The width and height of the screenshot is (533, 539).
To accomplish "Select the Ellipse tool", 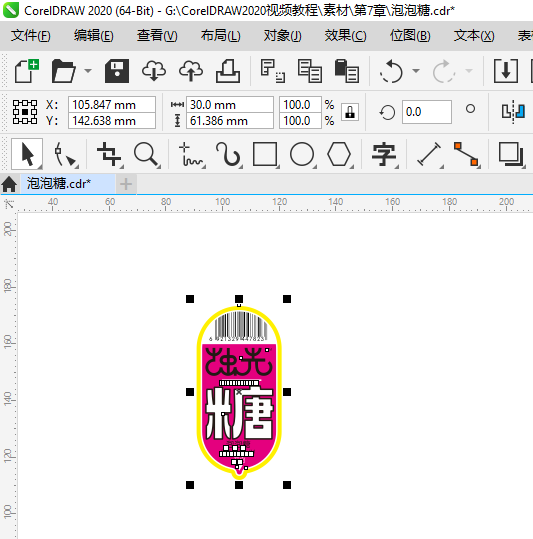I will point(302,154).
